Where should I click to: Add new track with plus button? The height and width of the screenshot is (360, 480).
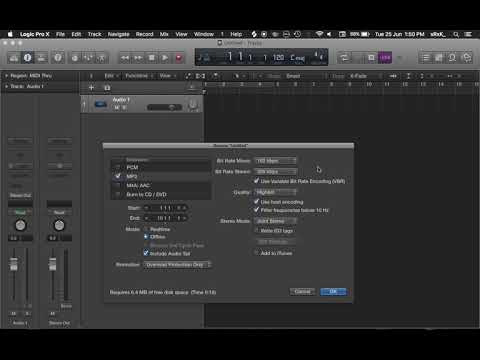tap(91, 88)
